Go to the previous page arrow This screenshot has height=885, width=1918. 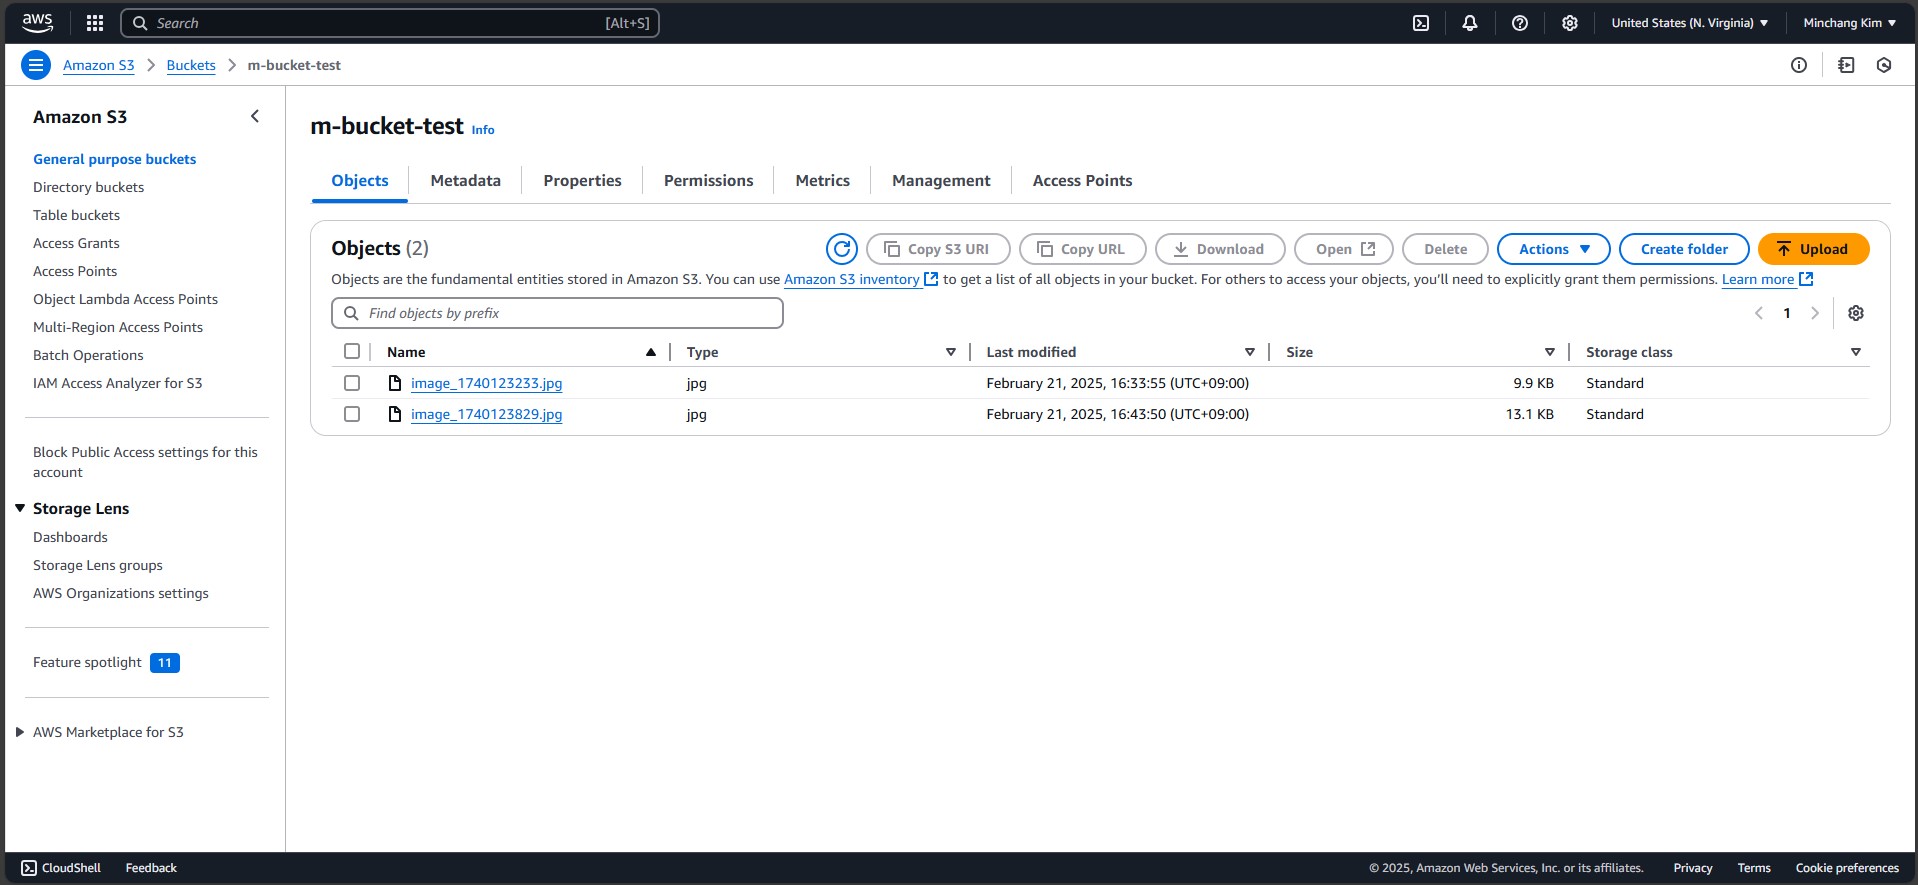(x=1759, y=313)
